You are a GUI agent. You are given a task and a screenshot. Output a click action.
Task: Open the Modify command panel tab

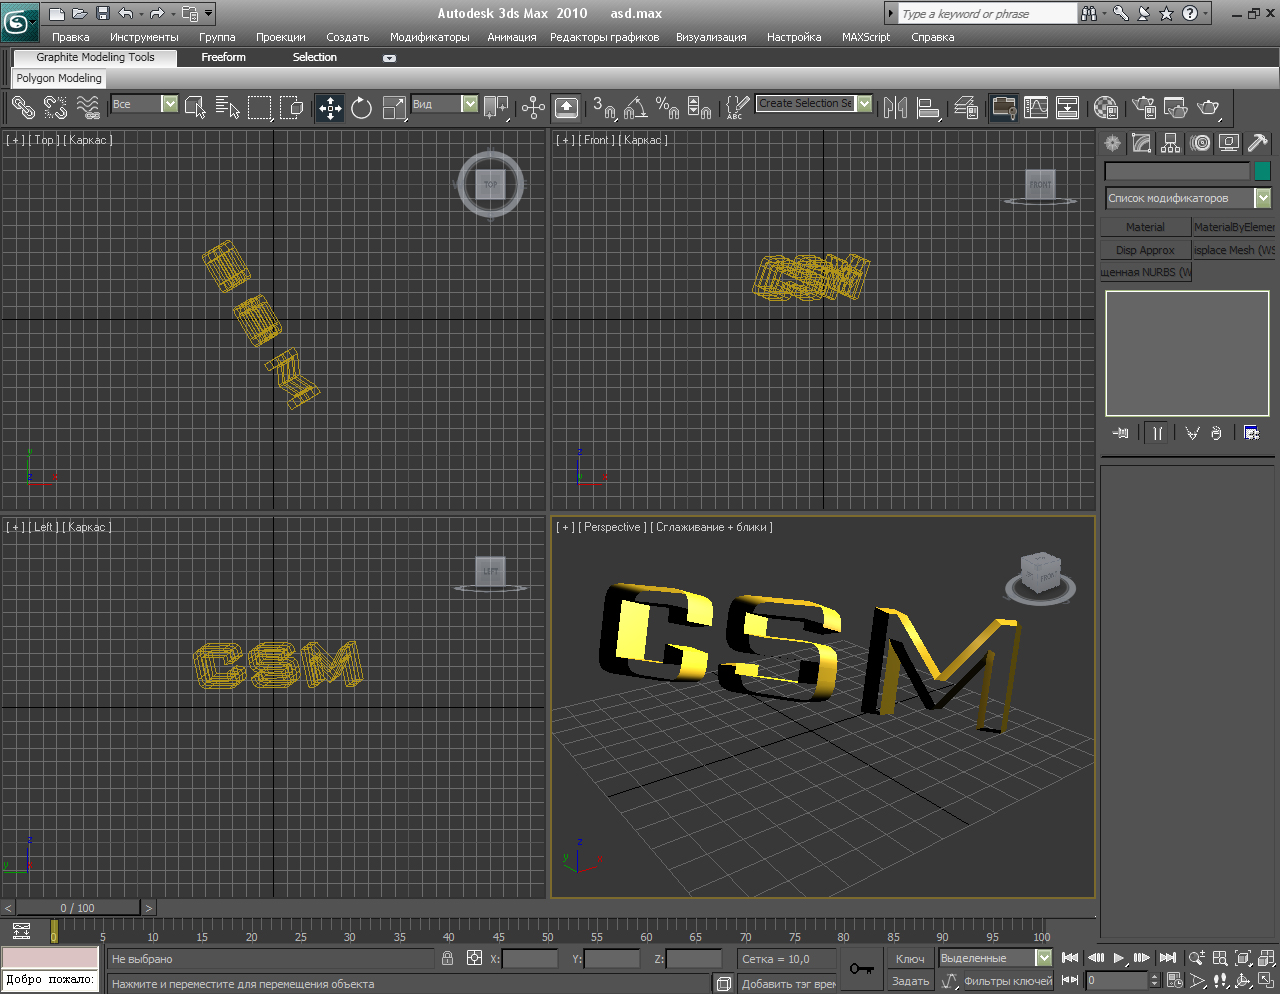[1141, 143]
